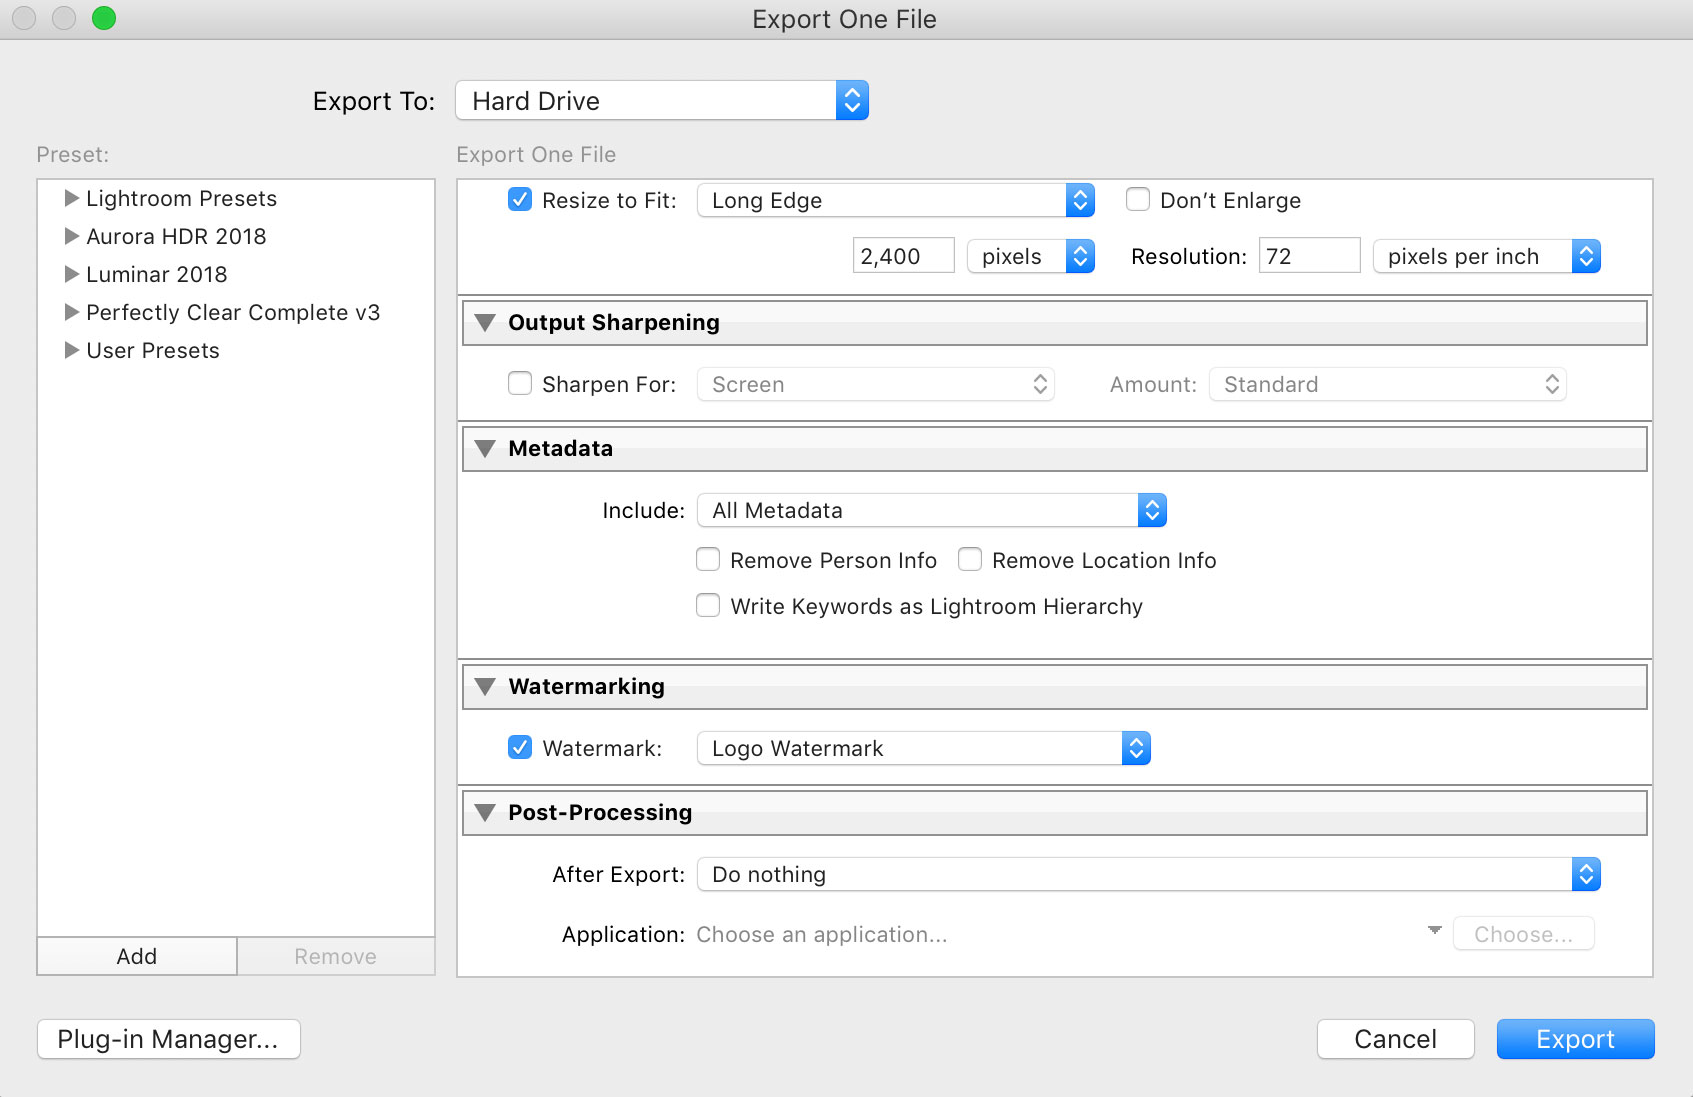
Task: Enable the Sharpen For checkbox
Action: point(520,384)
